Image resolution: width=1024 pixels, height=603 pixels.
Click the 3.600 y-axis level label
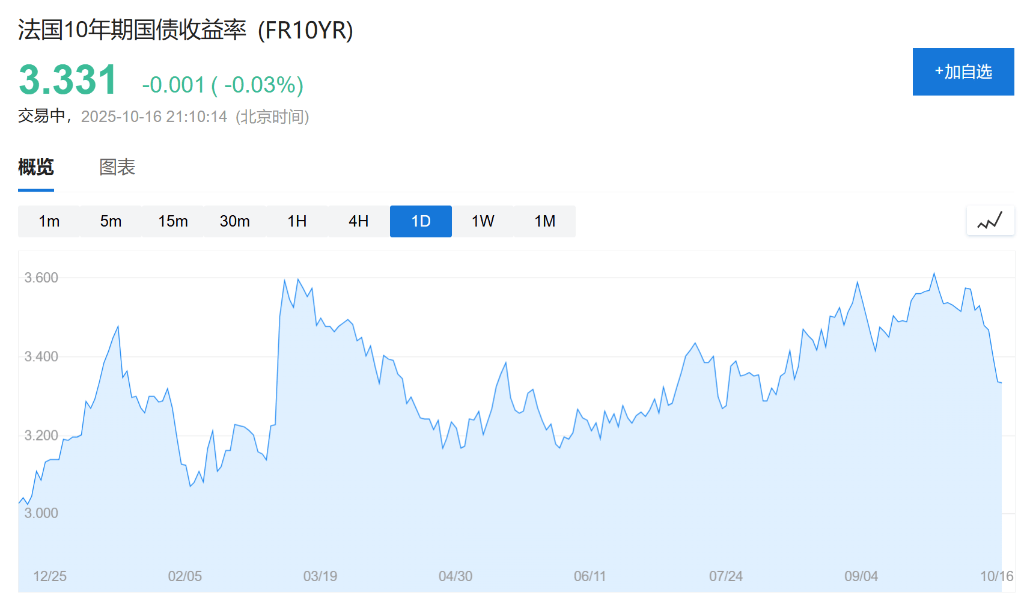pyautogui.click(x=42, y=277)
